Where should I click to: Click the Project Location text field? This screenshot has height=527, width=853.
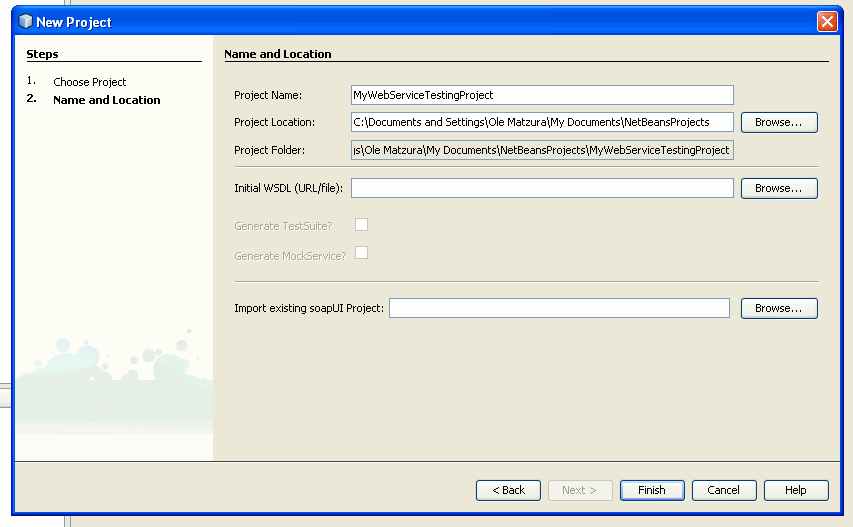[x=542, y=122]
